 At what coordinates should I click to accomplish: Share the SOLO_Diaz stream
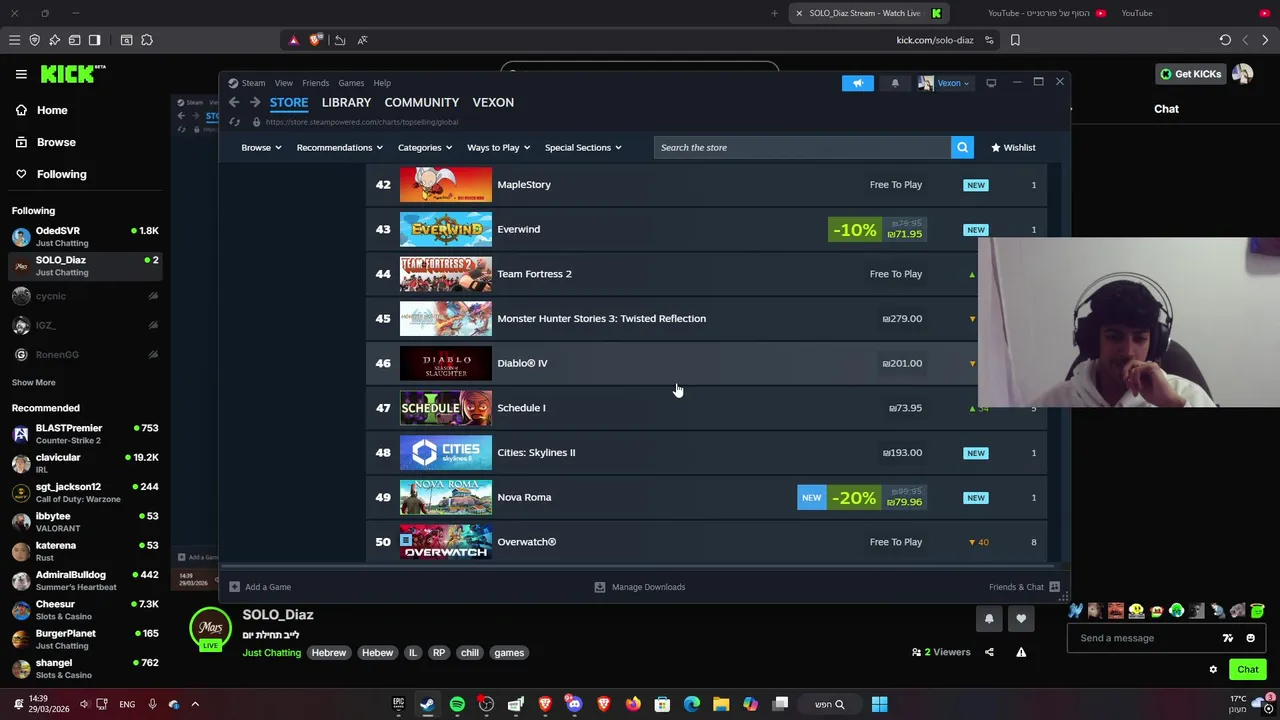pos(989,652)
